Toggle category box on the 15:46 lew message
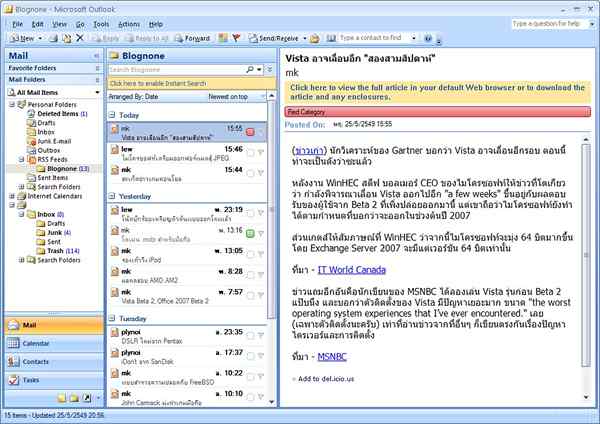600x424 pixels. 250,153
